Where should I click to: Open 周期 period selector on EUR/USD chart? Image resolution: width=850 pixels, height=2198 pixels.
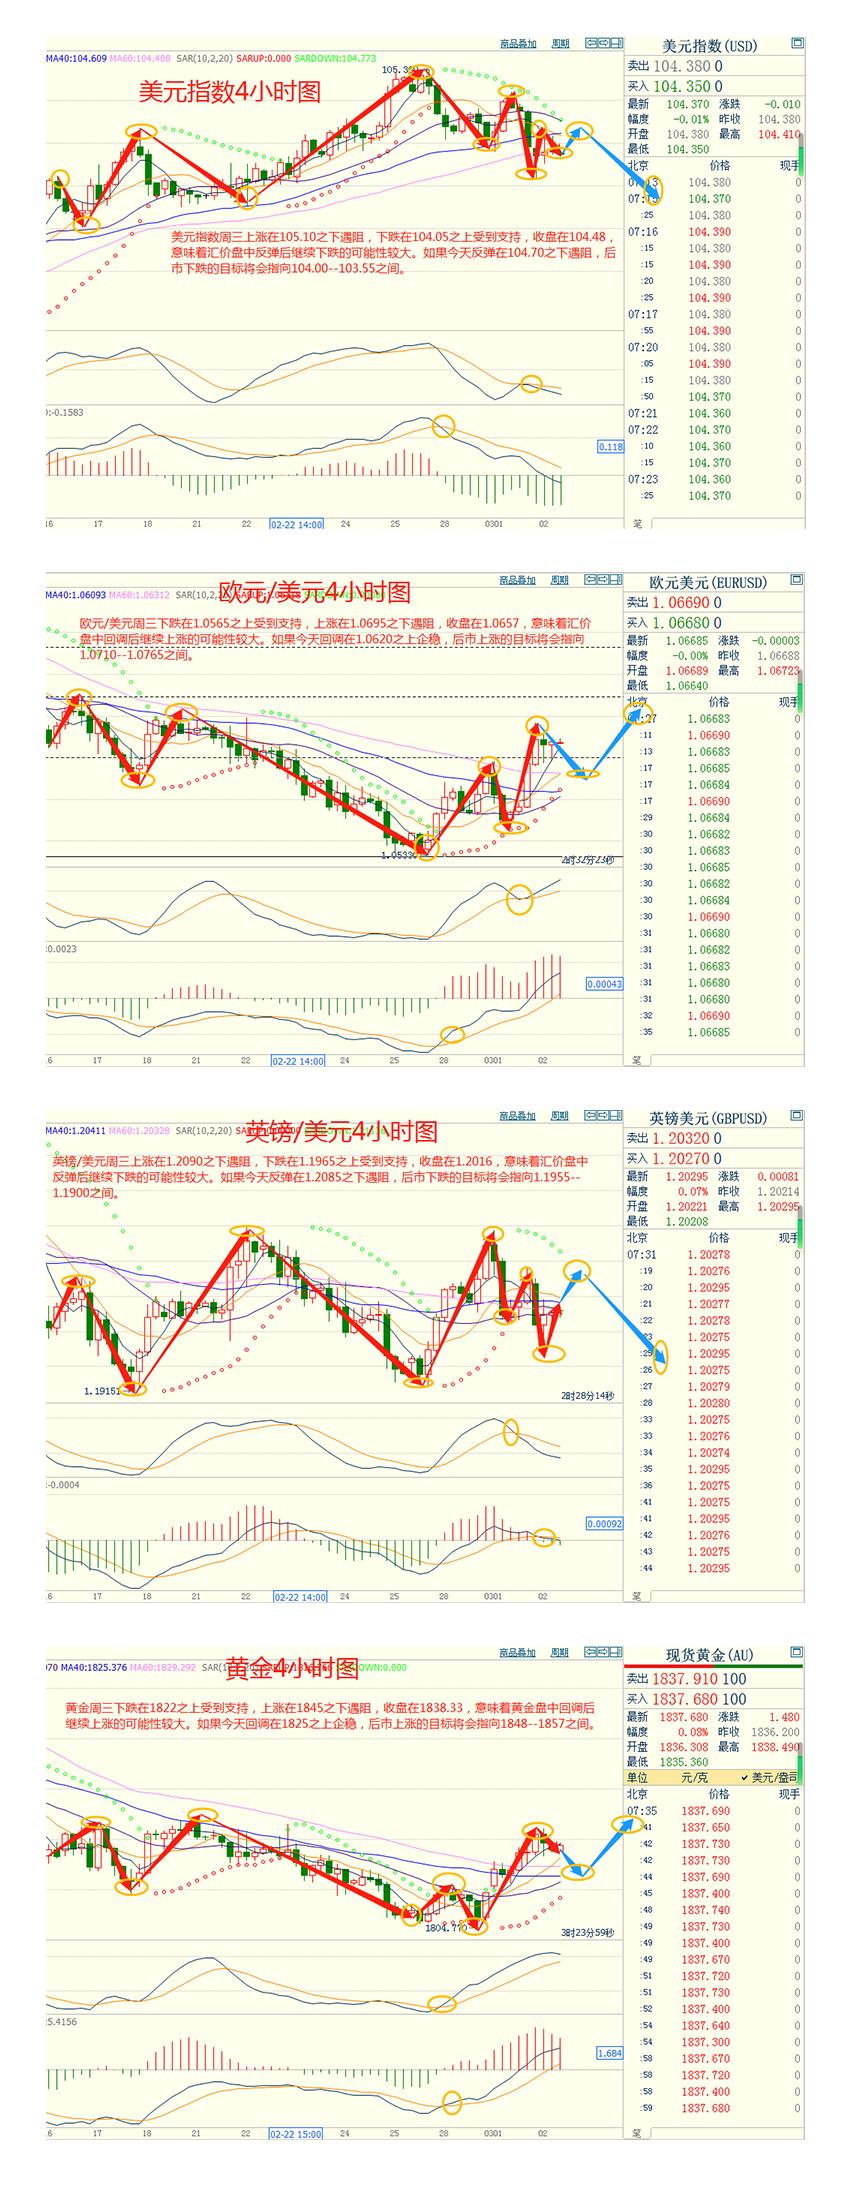pos(560,579)
